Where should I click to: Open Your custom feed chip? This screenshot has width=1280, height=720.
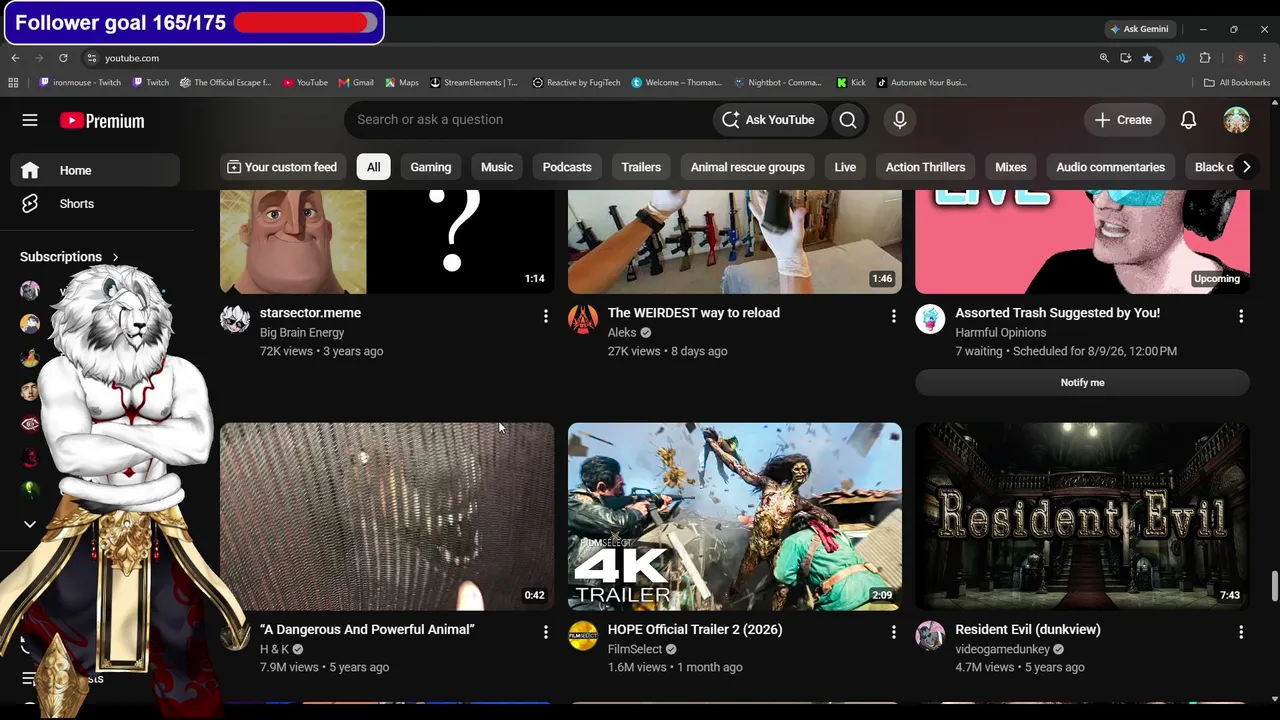pos(282,167)
